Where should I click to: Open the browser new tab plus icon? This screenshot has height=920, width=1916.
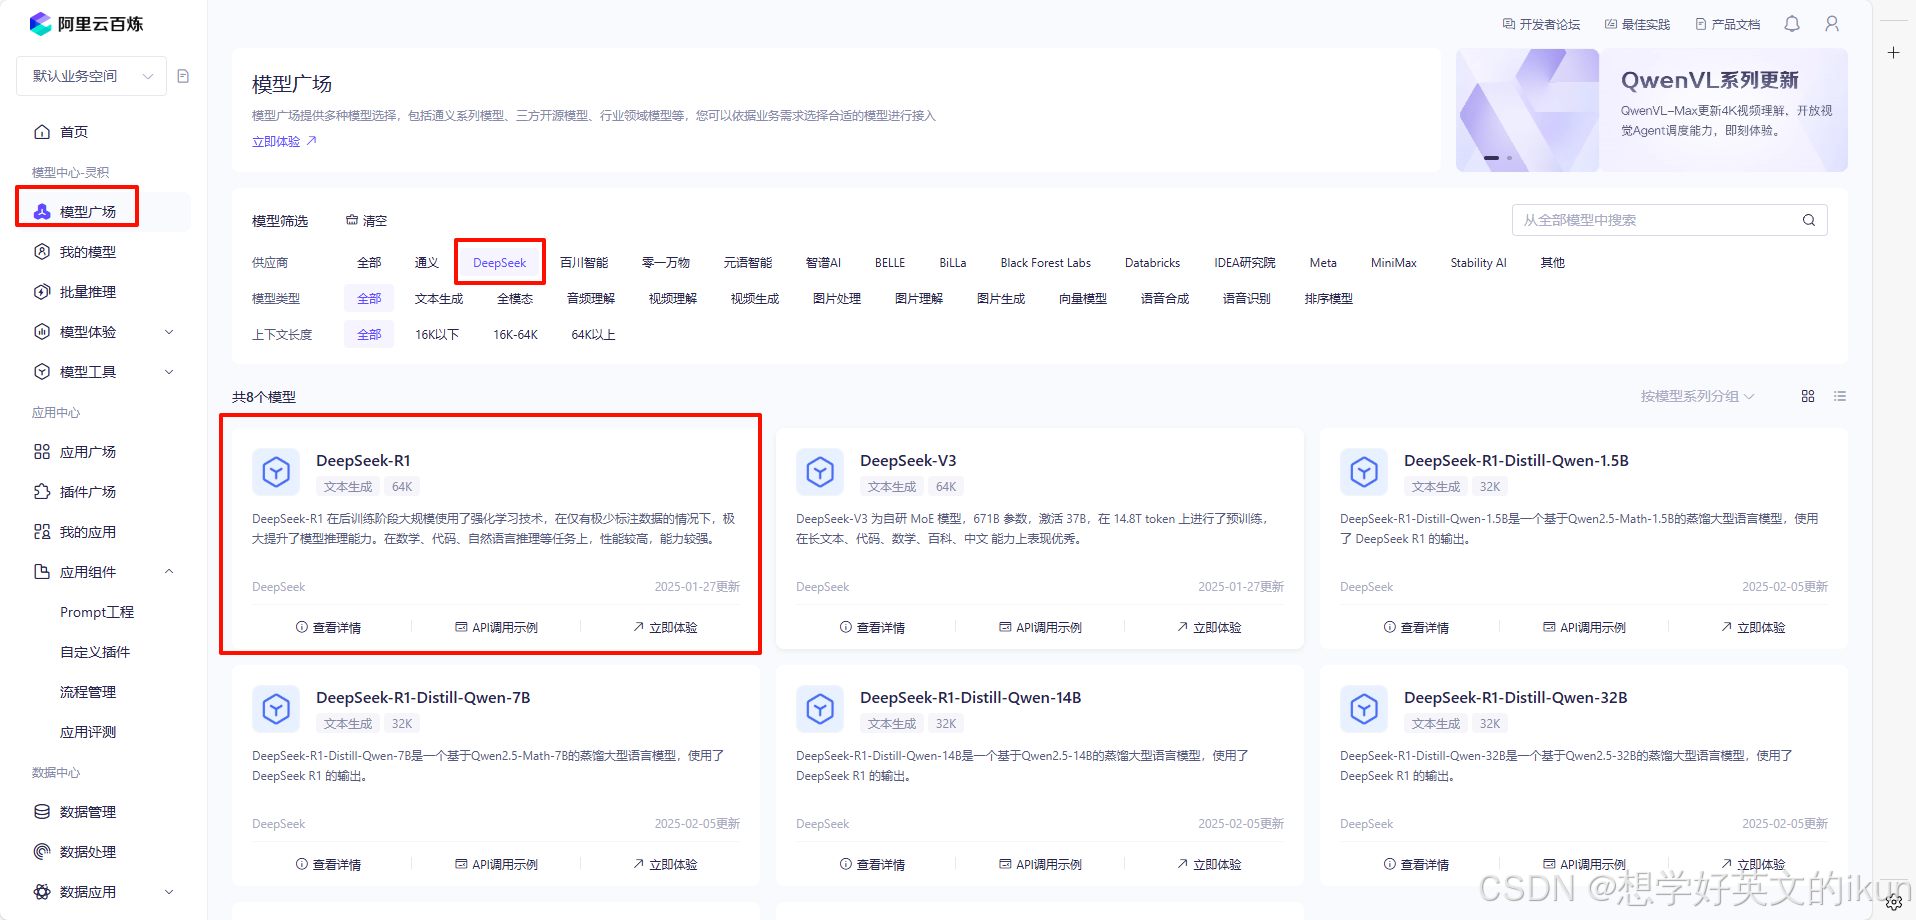(x=1893, y=52)
